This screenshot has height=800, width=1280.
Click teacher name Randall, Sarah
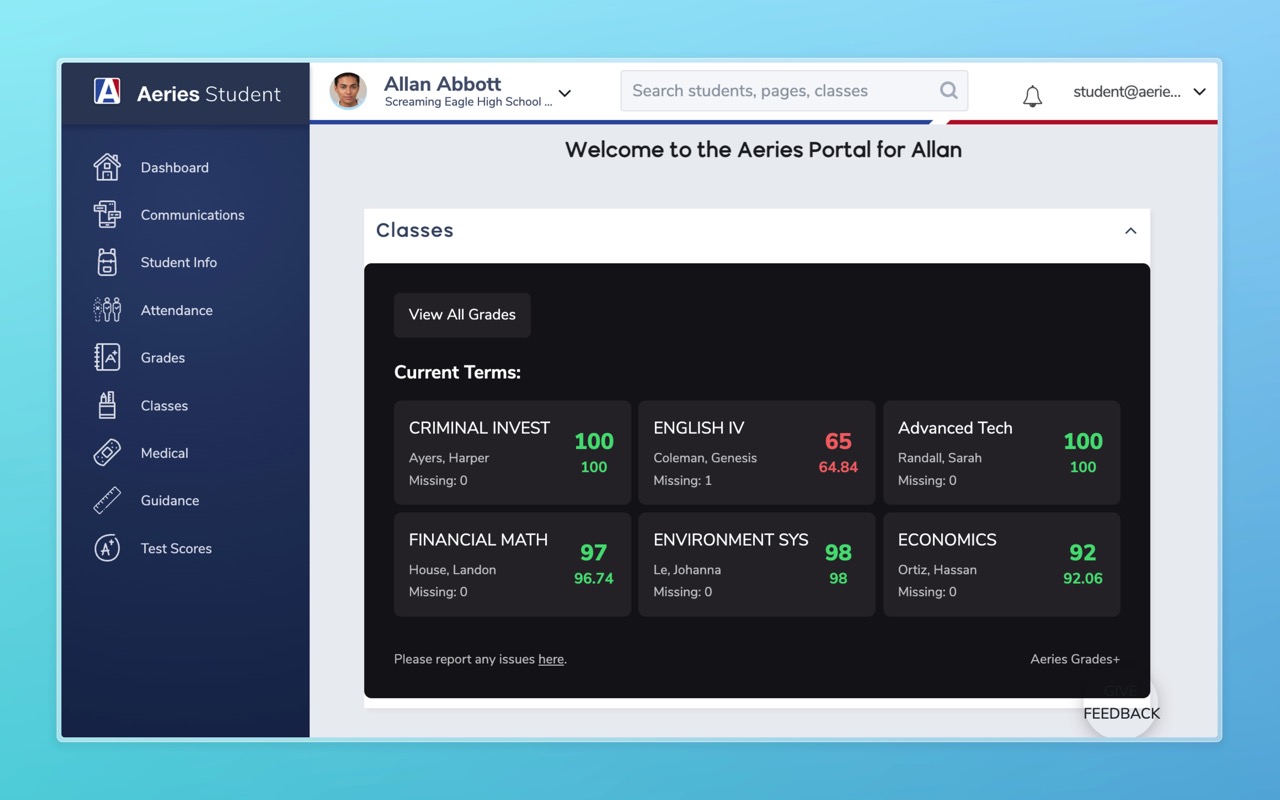click(x=940, y=458)
